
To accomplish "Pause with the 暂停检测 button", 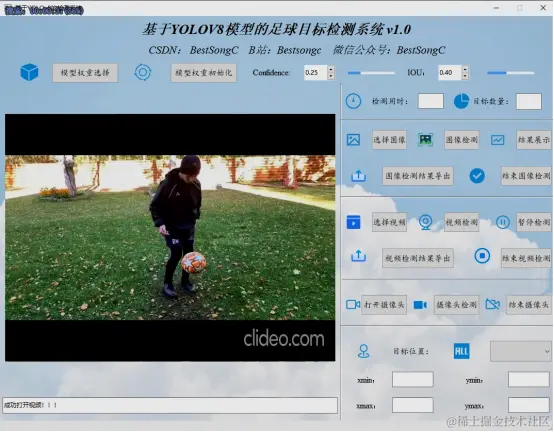I will coord(534,222).
